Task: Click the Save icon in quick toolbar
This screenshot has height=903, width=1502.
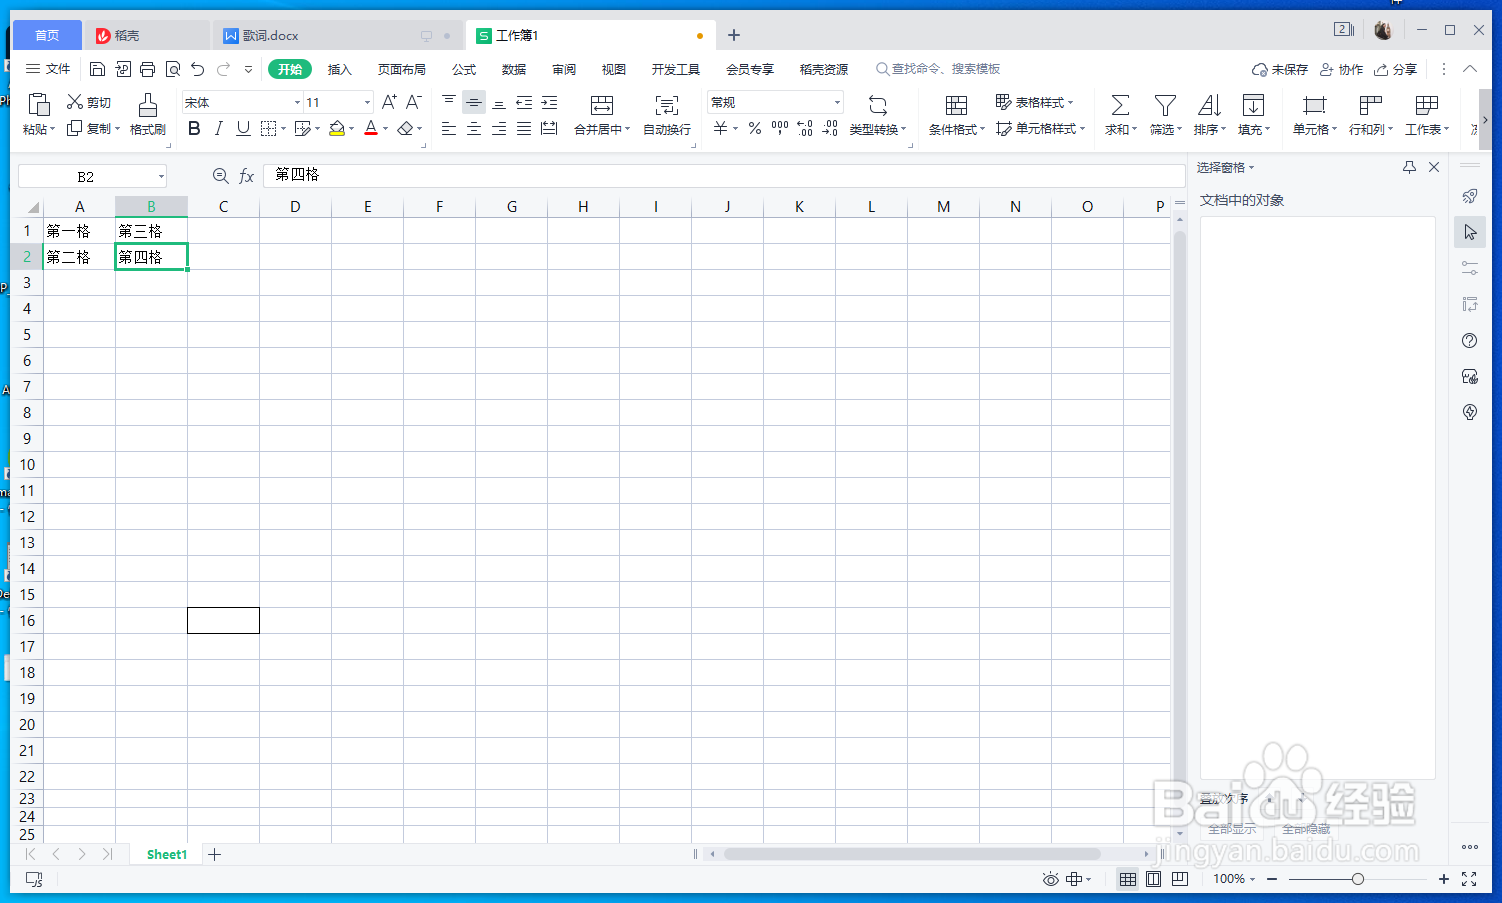Action: [x=97, y=69]
